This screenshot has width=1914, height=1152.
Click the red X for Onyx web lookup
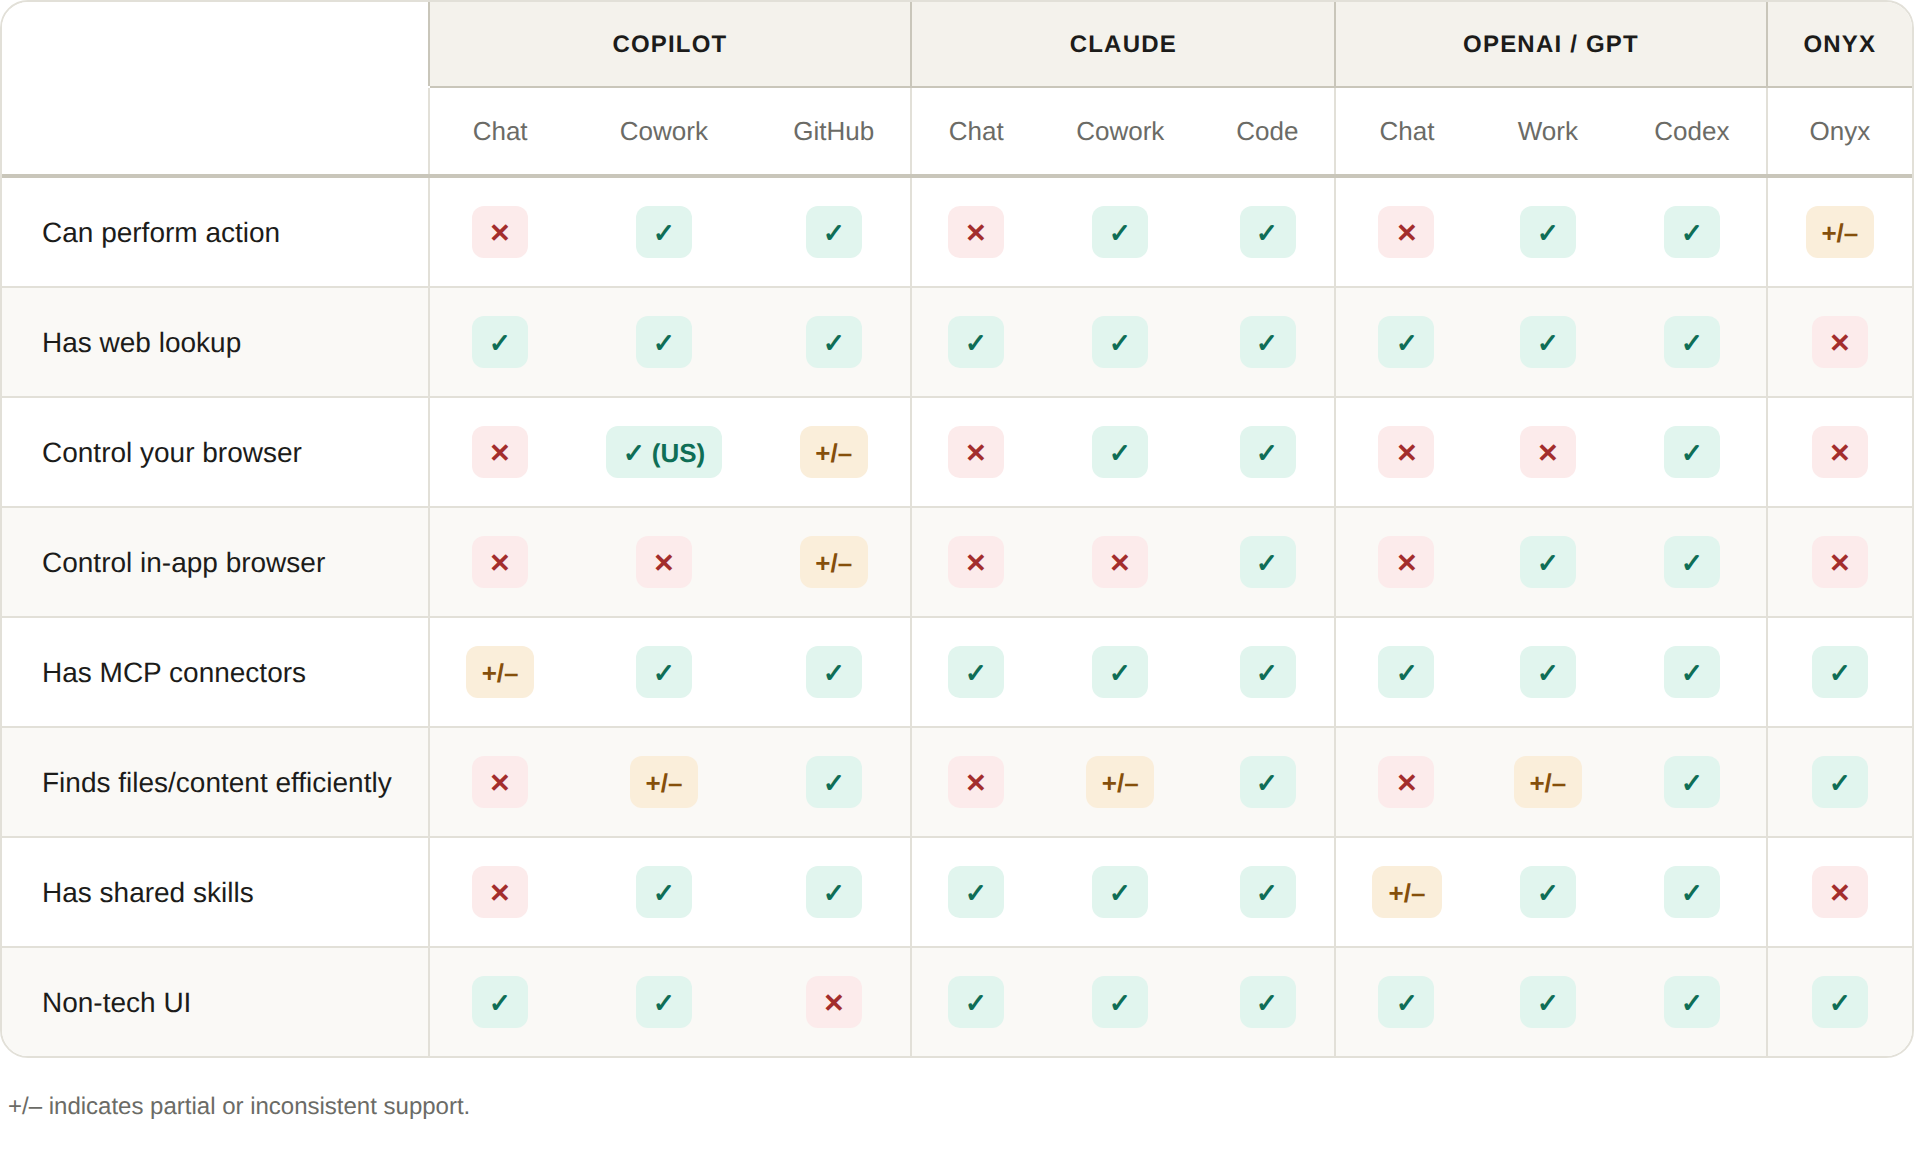click(x=1839, y=342)
